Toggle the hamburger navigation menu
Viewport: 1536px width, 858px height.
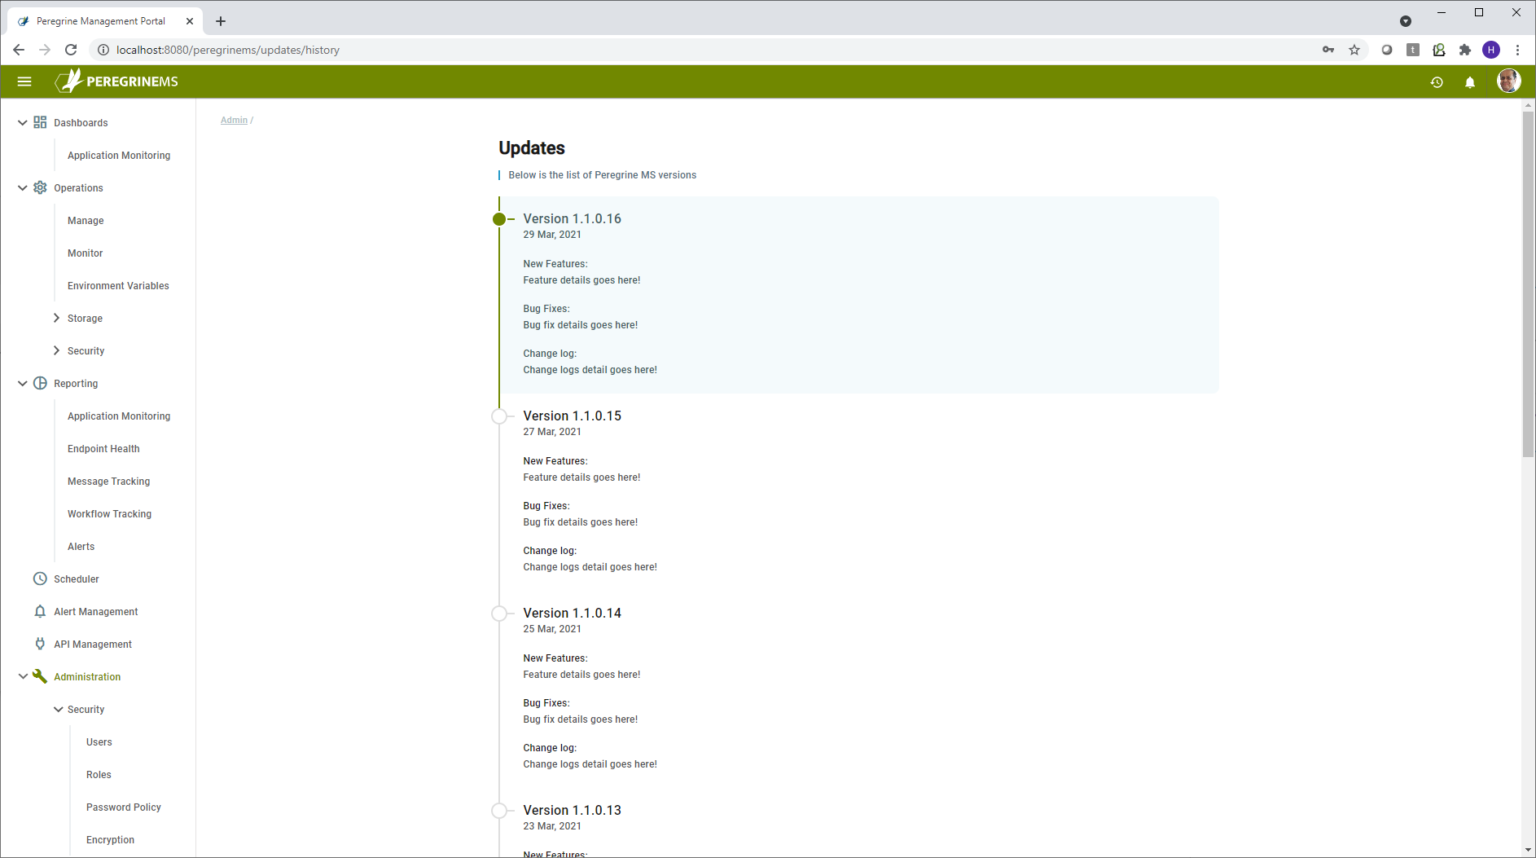[24, 82]
